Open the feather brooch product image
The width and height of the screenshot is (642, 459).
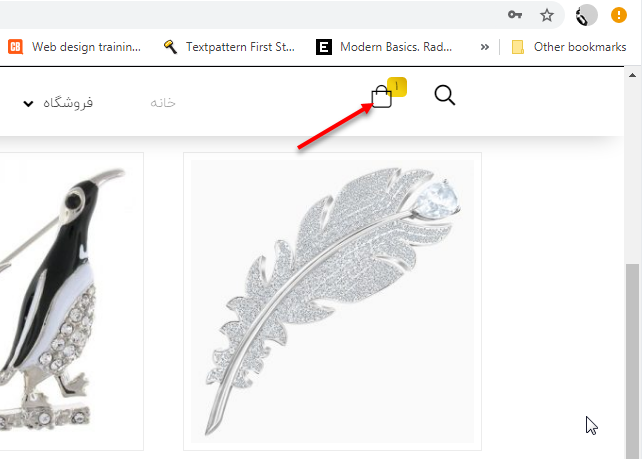332,301
